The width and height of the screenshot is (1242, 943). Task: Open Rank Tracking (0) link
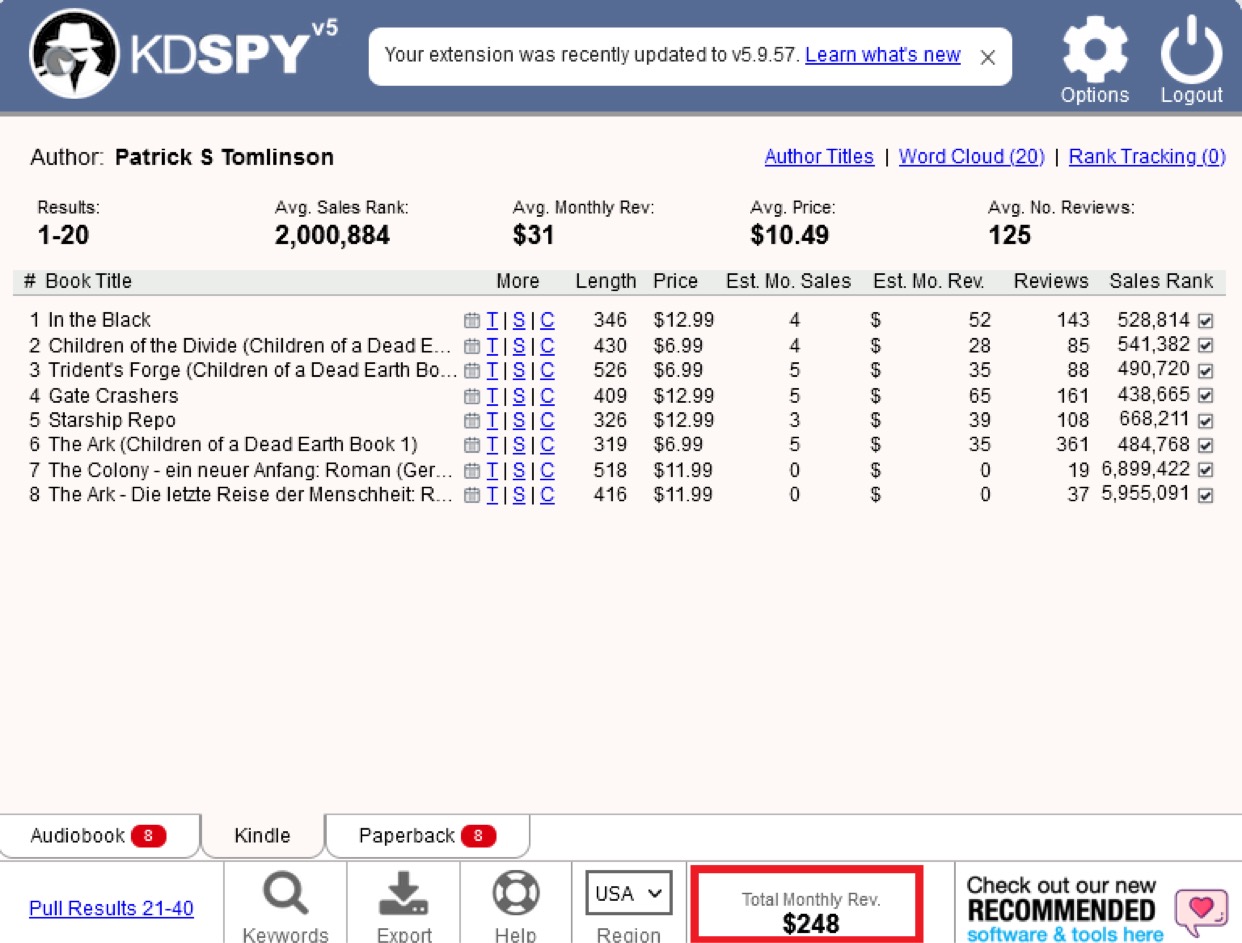[1147, 157]
